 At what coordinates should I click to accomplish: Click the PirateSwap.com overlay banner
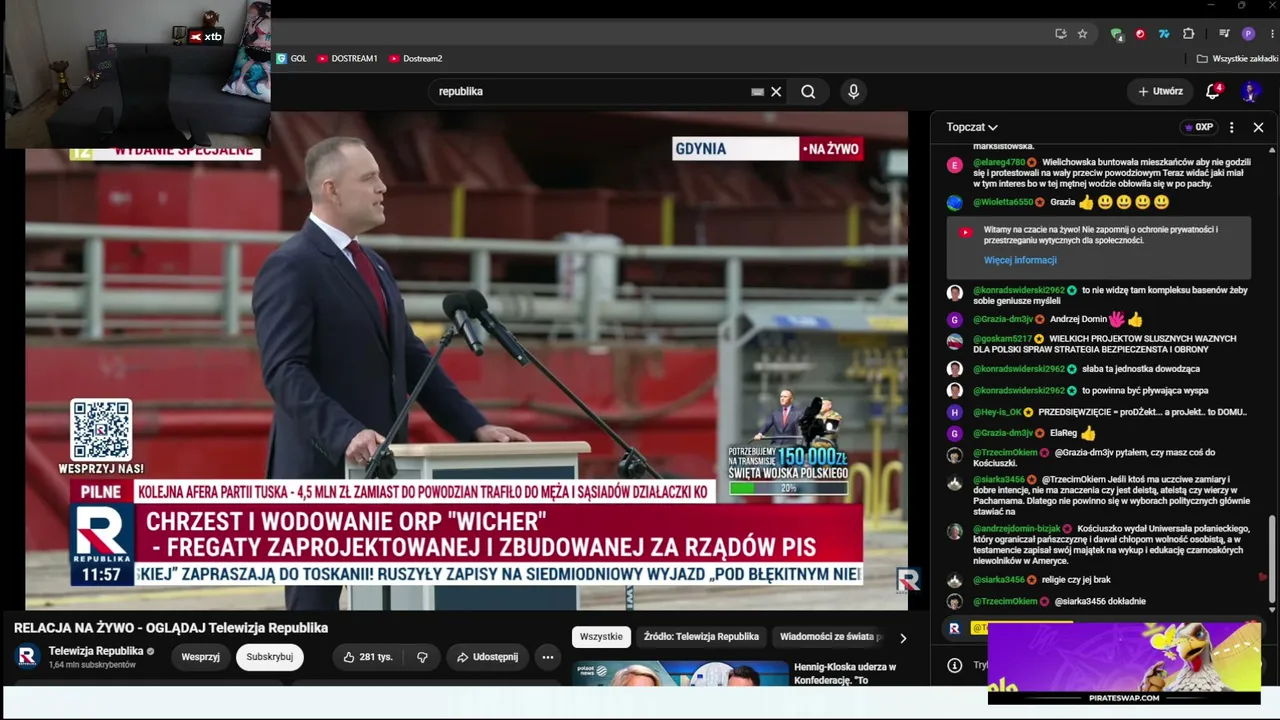(x=1124, y=663)
